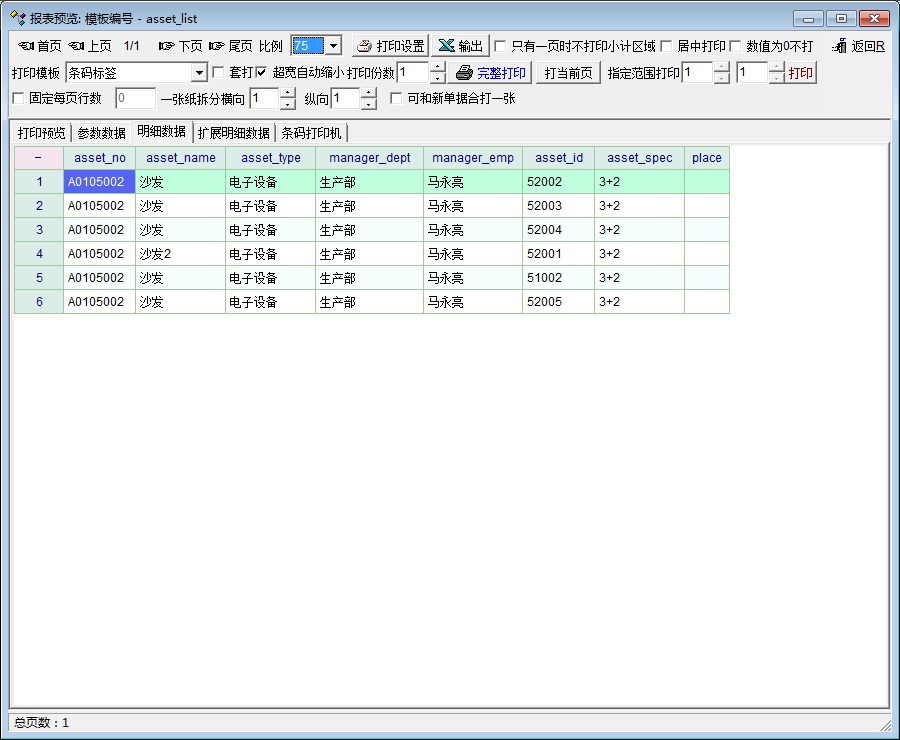Viewport: 900px width, 740px height.
Task: Click the print current page (打当前页) button
Action: pyautogui.click(x=568, y=73)
